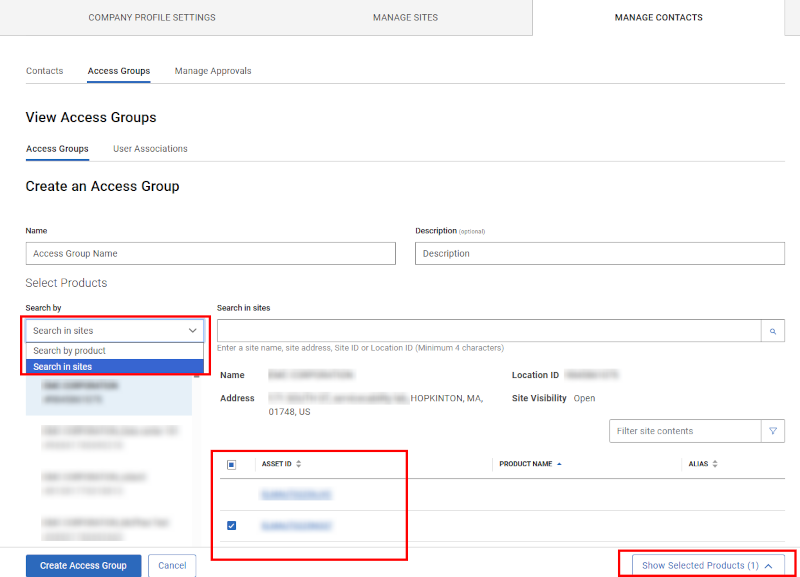
Task: Open Company Profile Settings tab
Action: 152,17
